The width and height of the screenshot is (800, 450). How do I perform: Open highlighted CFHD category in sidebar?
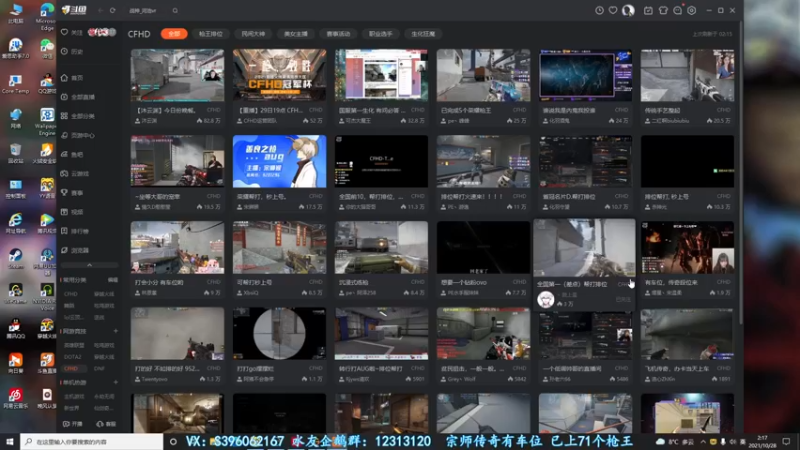[71, 368]
